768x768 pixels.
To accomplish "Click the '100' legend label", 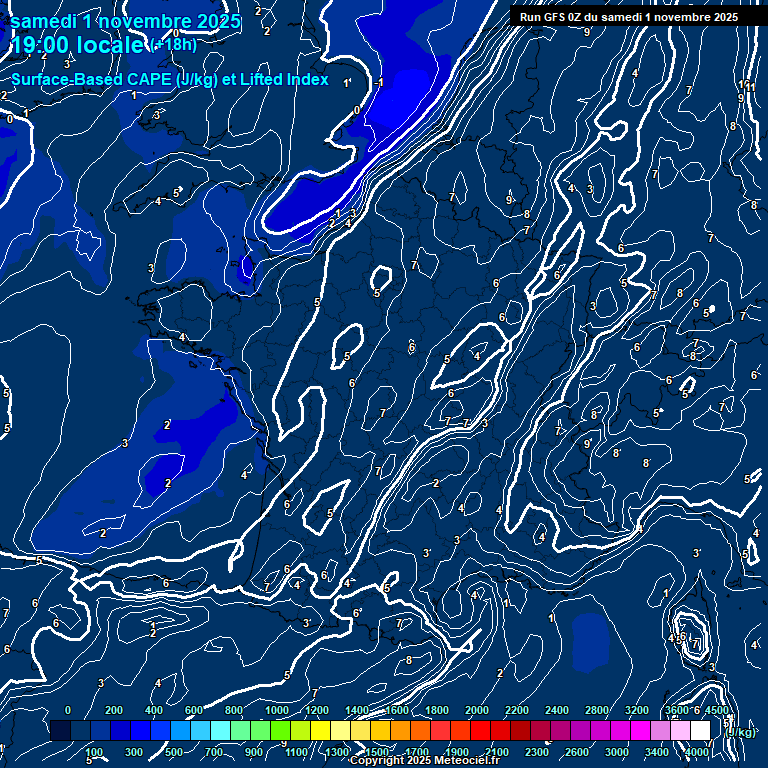I will click(94, 752).
